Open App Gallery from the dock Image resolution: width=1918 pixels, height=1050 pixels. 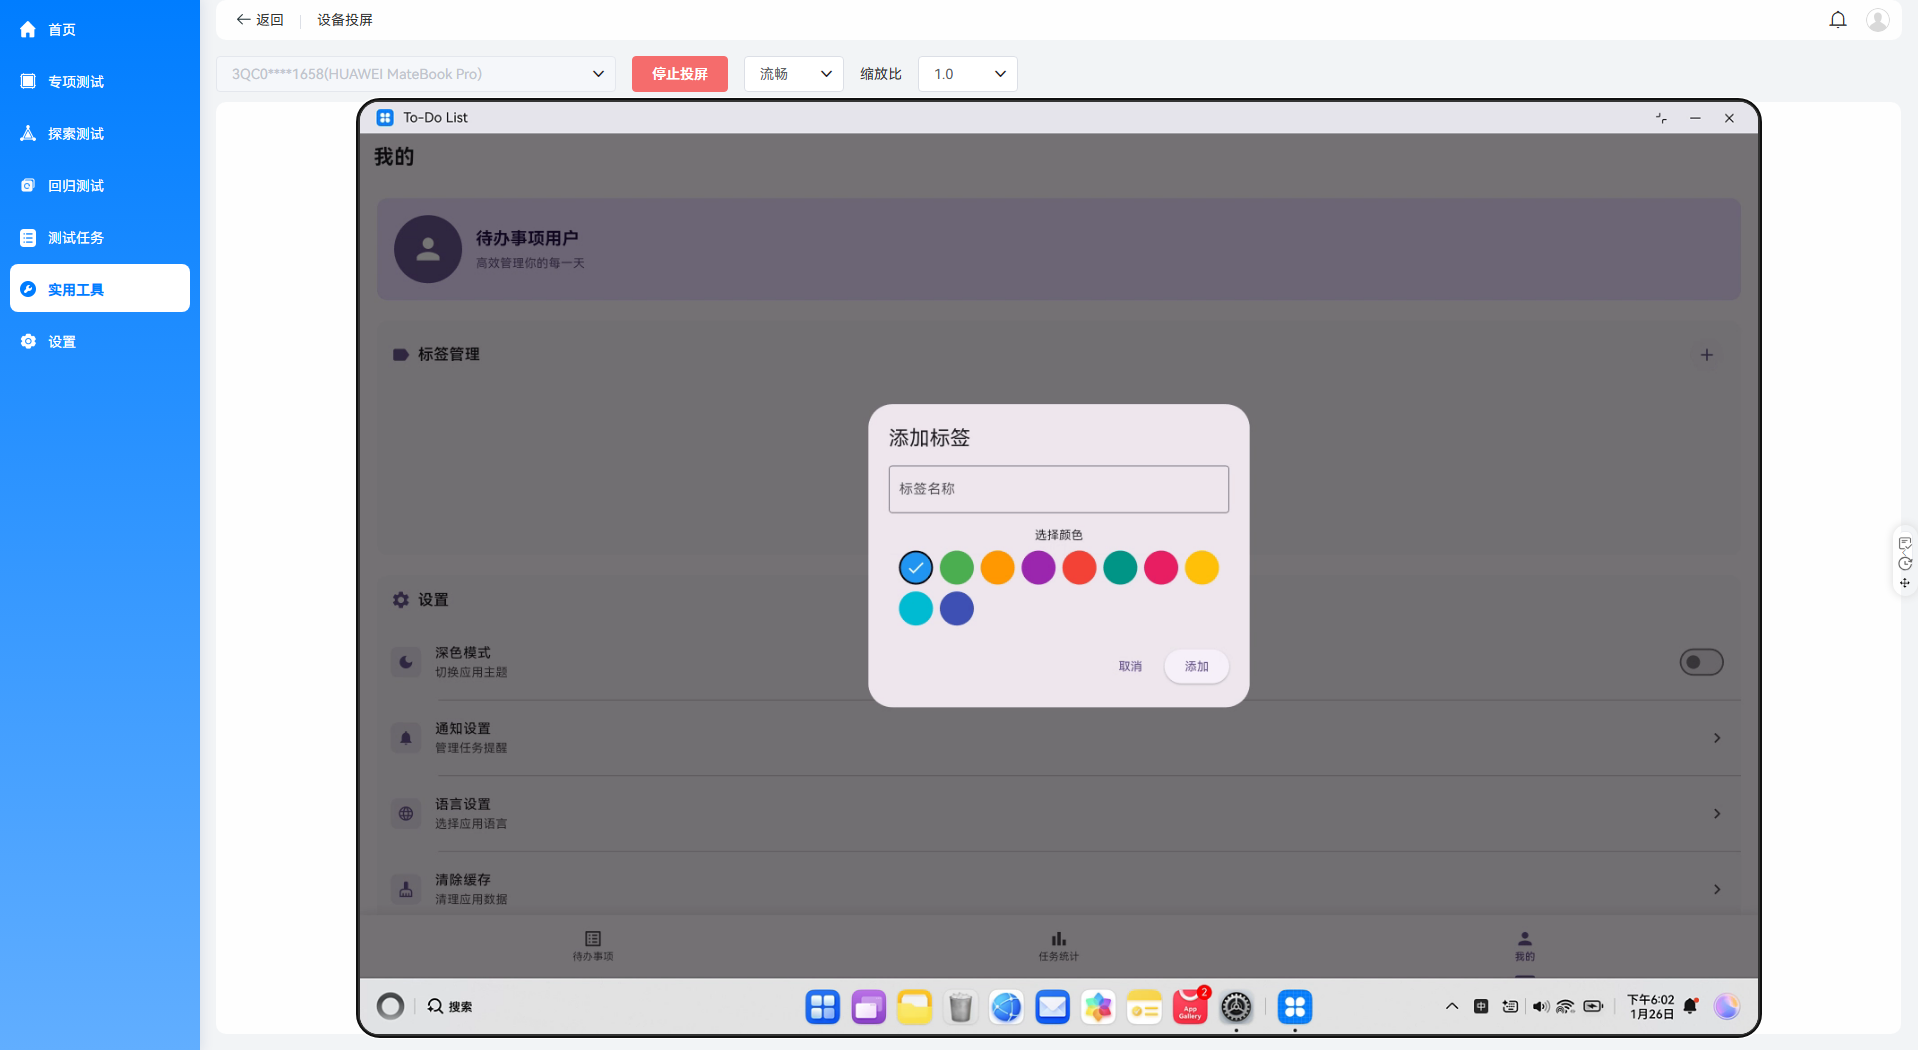tap(1189, 1007)
